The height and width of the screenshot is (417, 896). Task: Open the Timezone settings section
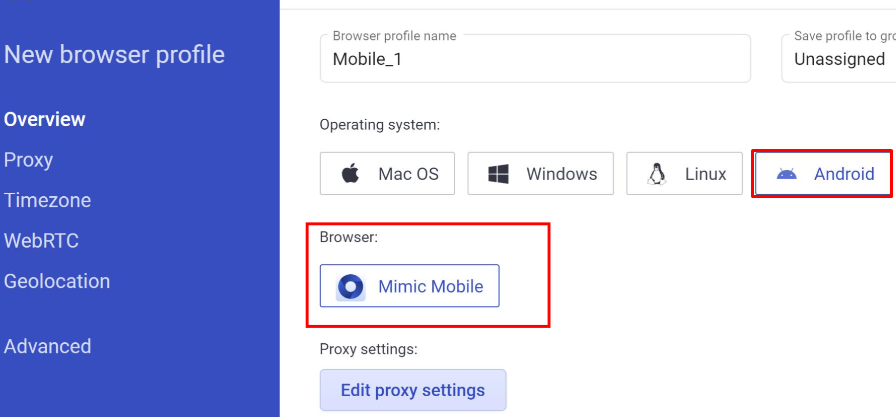[47, 201]
